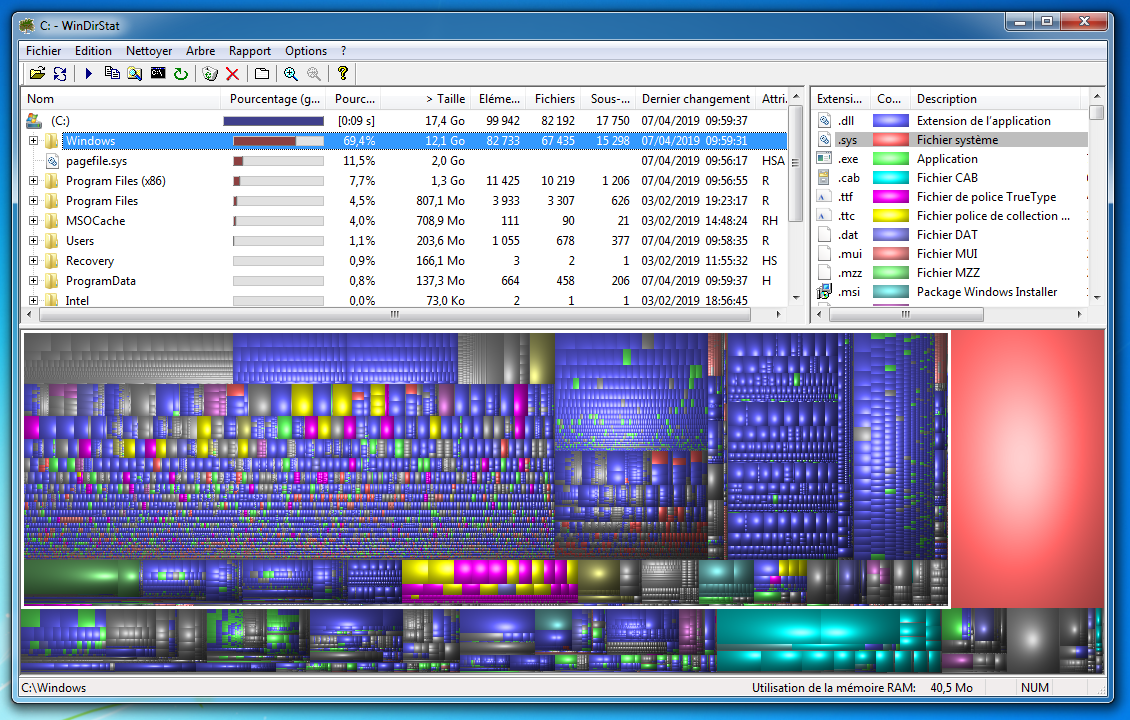Click the .ttf font file icon

[824, 197]
